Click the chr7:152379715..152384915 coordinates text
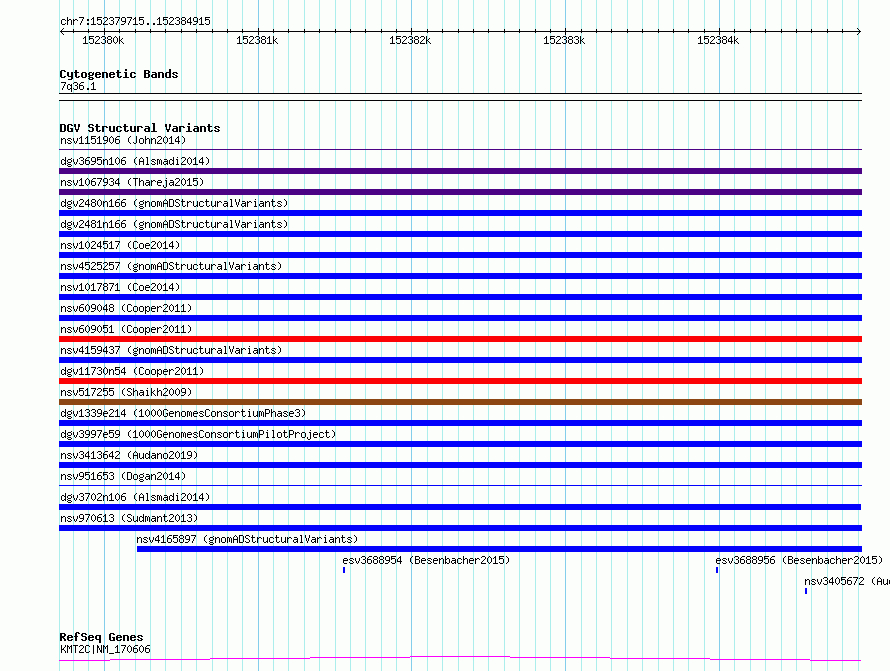 pyautogui.click(x=135, y=21)
